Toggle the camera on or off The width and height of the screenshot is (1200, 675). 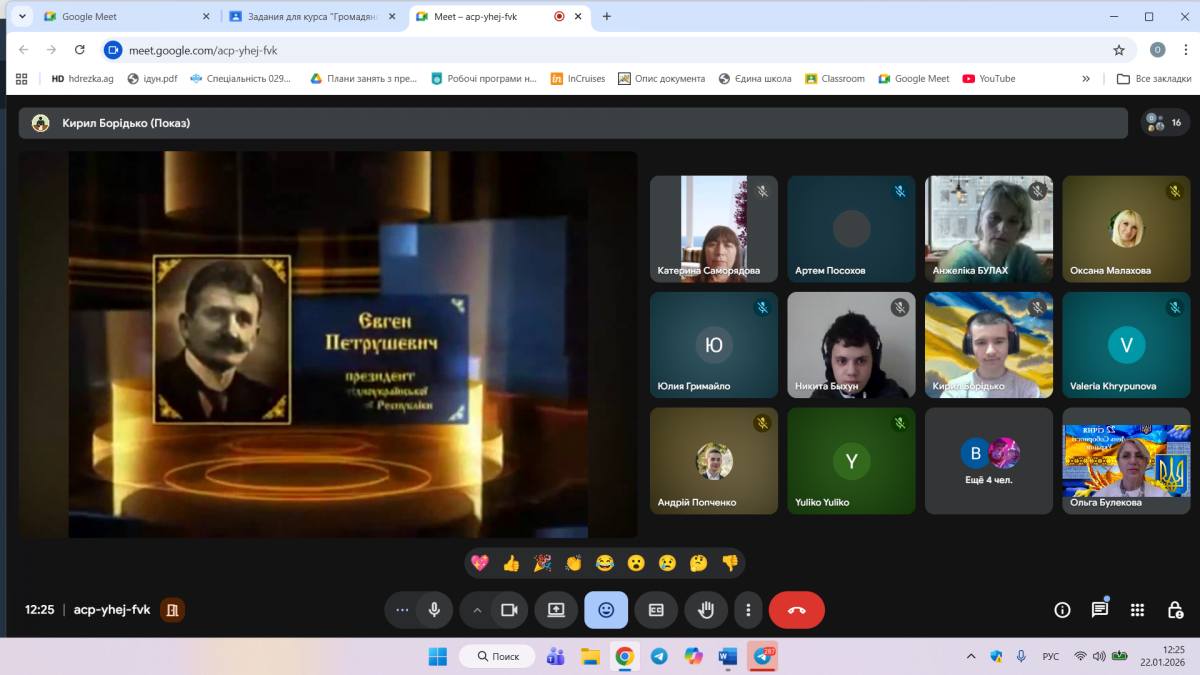(x=509, y=610)
